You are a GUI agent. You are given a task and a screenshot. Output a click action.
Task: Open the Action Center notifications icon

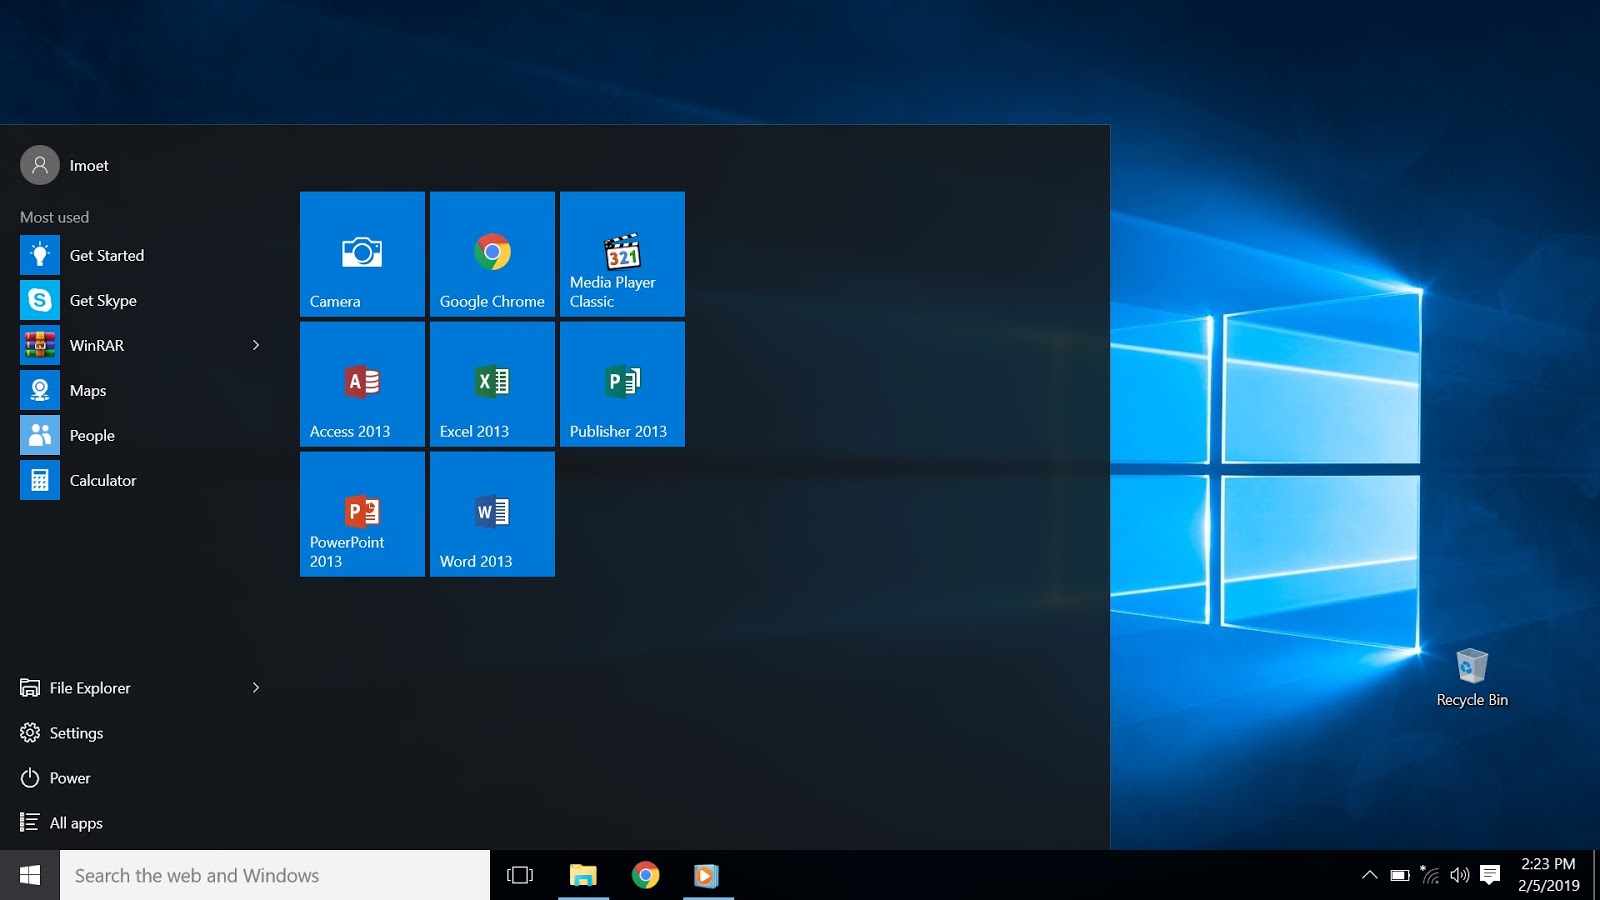pos(1490,875)
